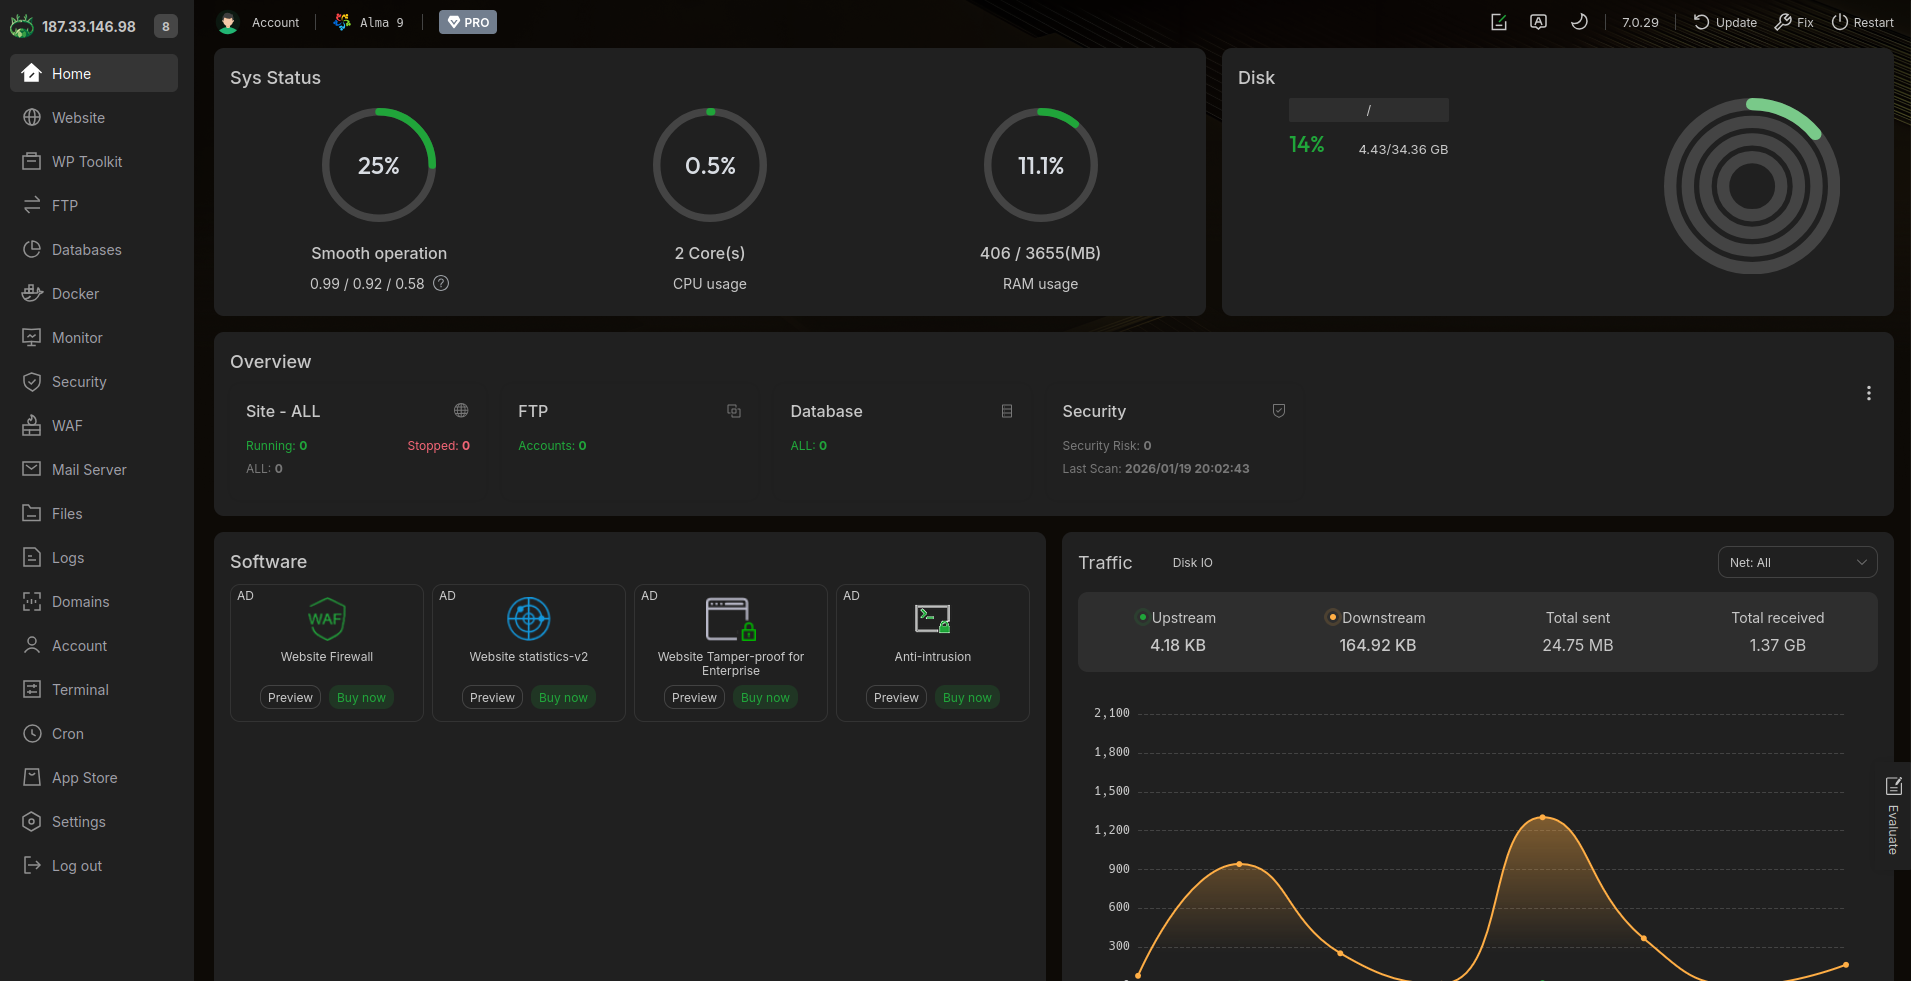Toggle the Upstream series in Traffic chart
Screen dimensions: 1911x981
point(1176,618)
